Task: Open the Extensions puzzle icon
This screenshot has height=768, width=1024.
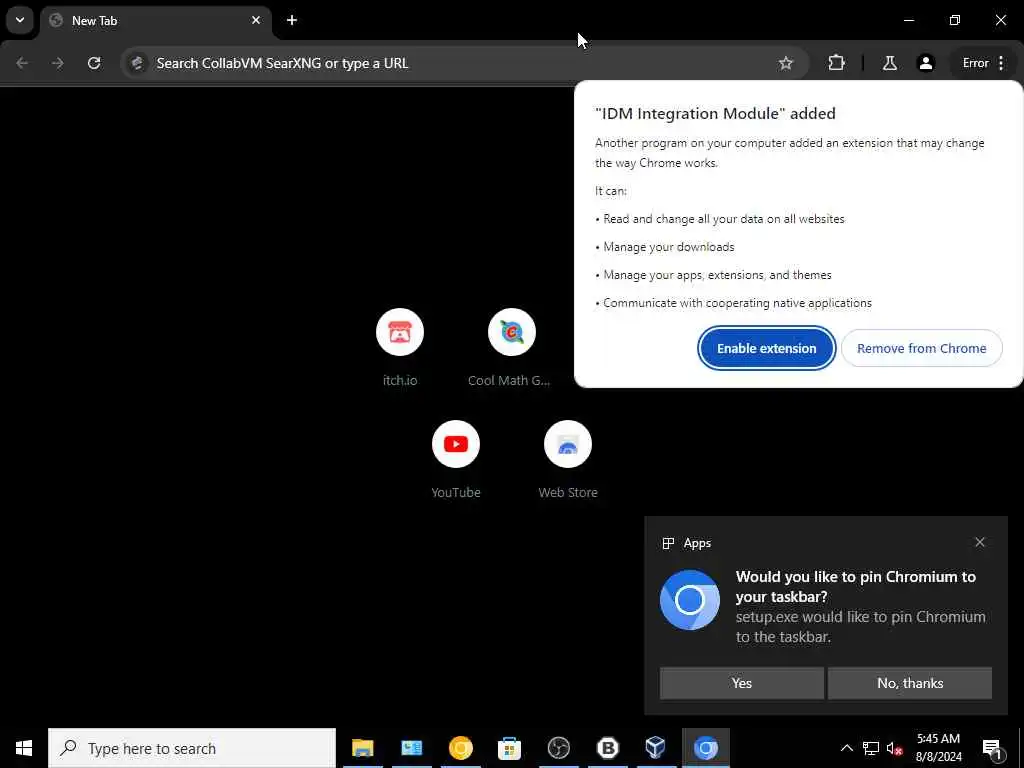Action: click(836, 63)
